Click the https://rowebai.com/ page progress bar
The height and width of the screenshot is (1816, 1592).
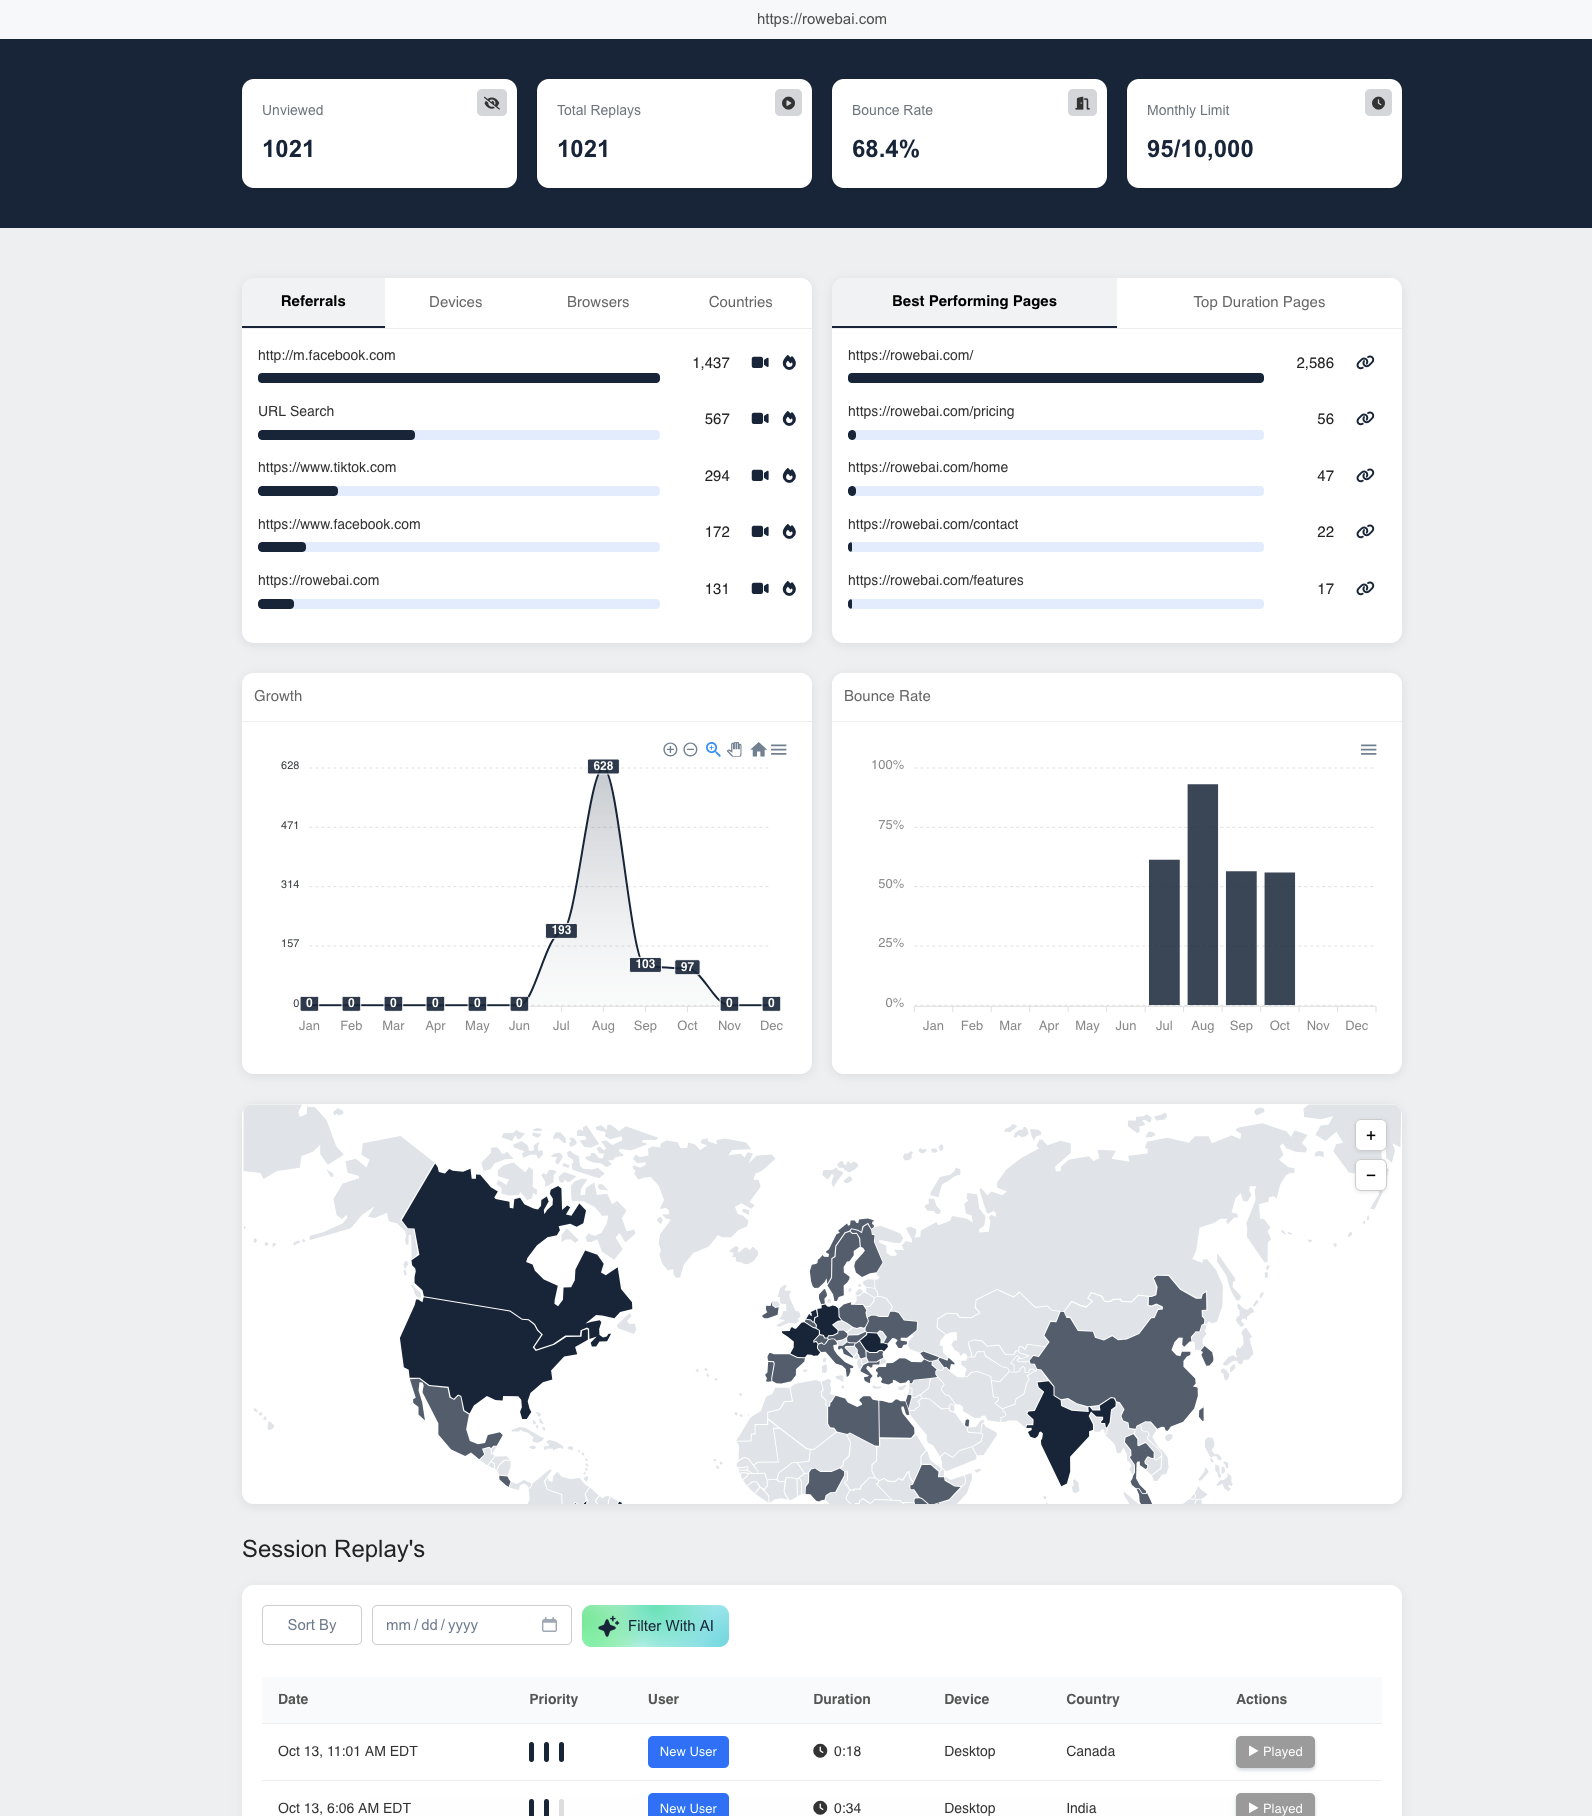(x=1056, y=378)
